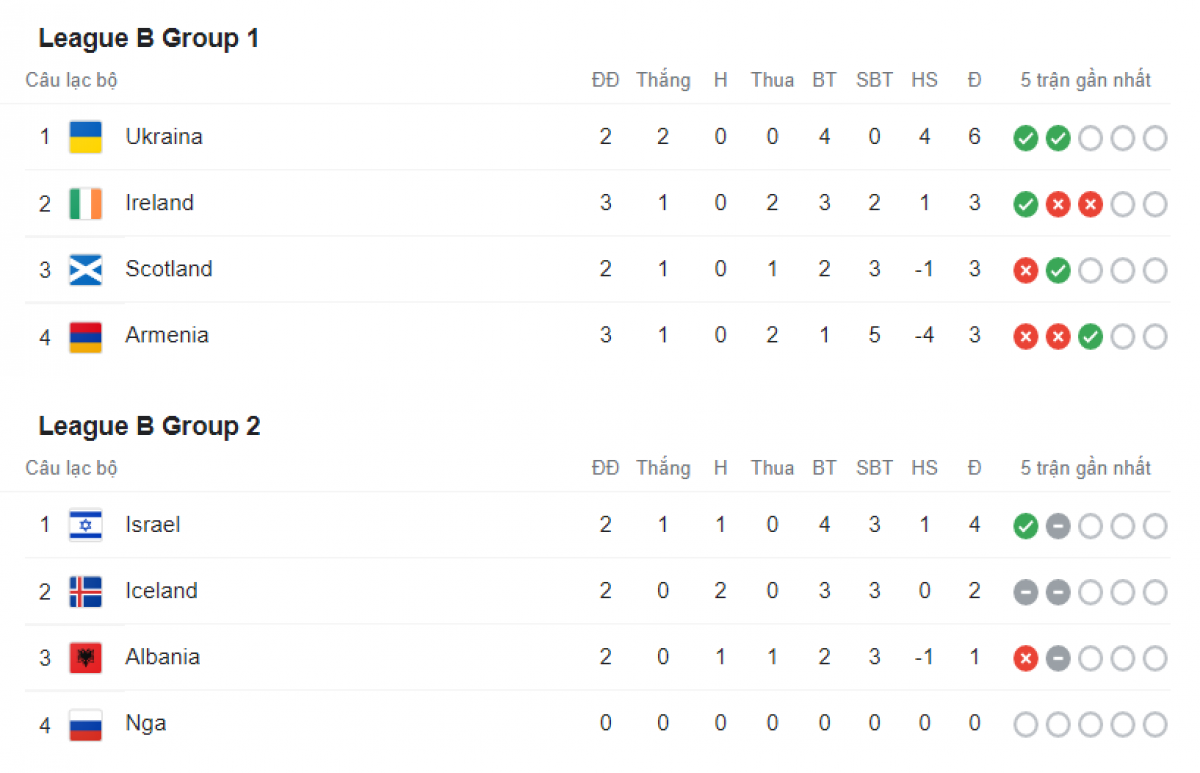
Task: Click the Armenia flag icon
Action: (85, 336)
